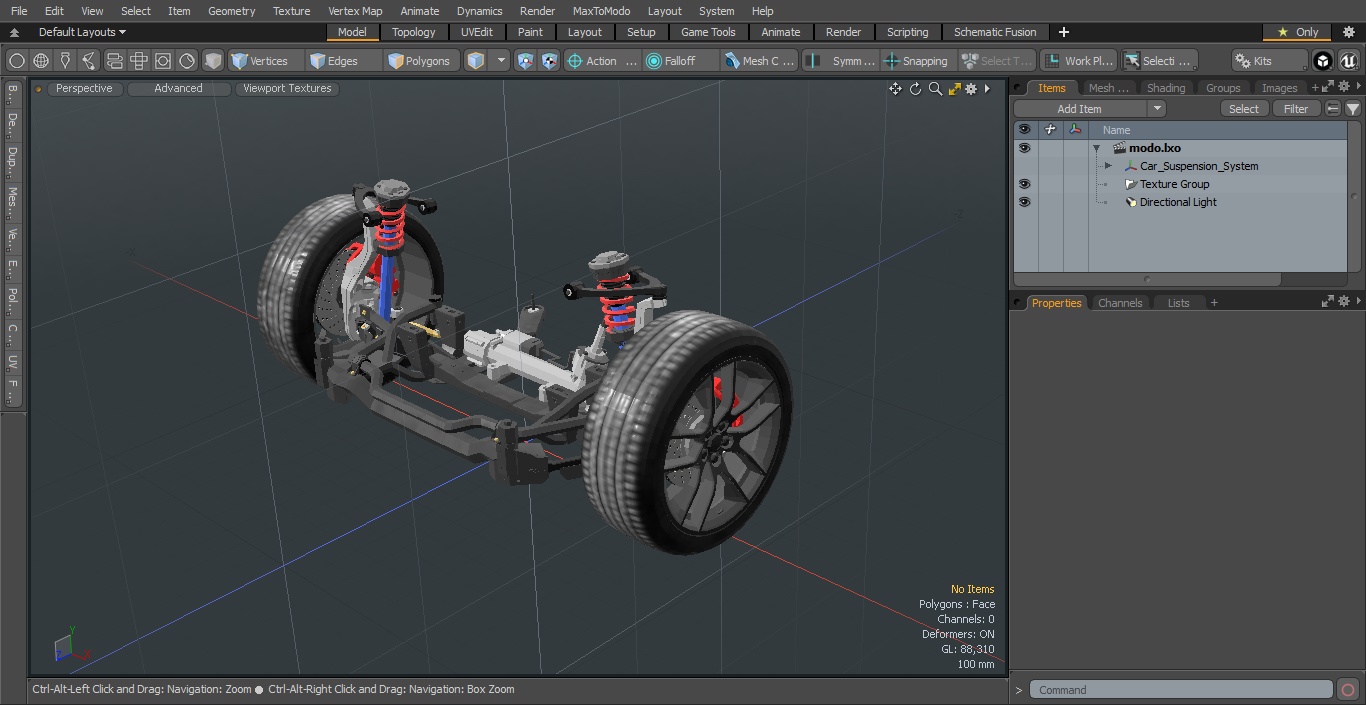Click the viewport zoom magnifier icon

tap(935, 89)
